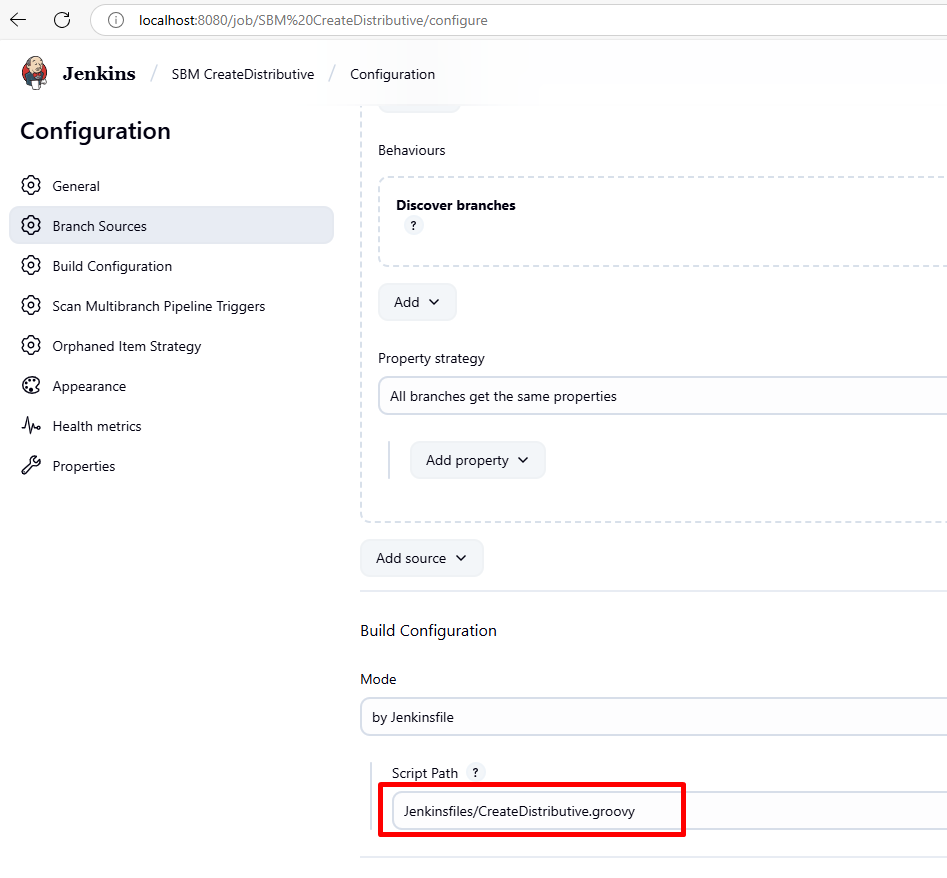Image resolution: width=947 pixels, height=878 pixels.
Task: Open the Mode dropdown showing by Jenkinsfile
Action: (650, 717)
